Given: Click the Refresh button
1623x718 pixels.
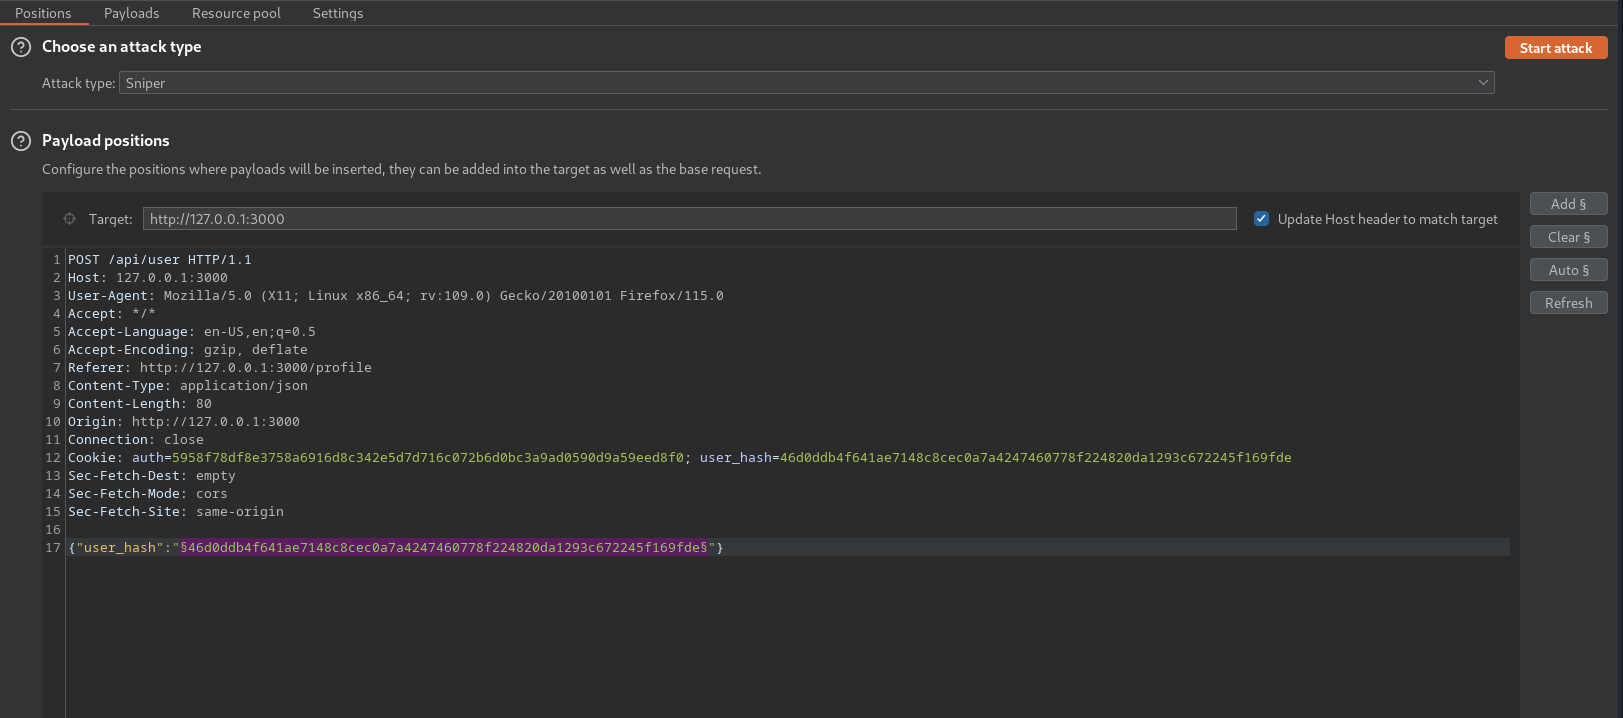Looking at the screenshot, I should (1568, 303).
